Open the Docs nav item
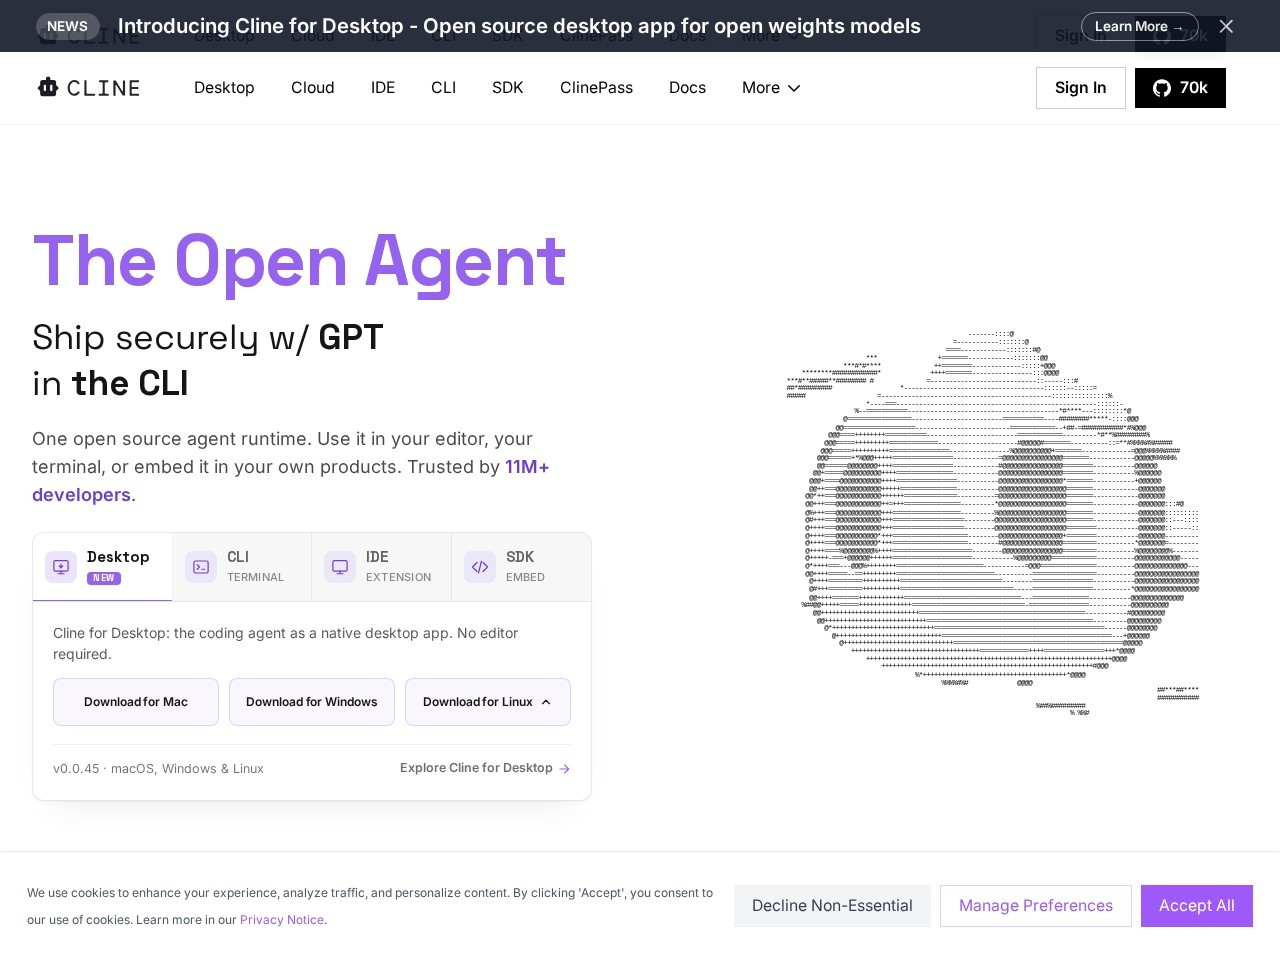The height and width of the screenshot is (960, 1280). 687,88
